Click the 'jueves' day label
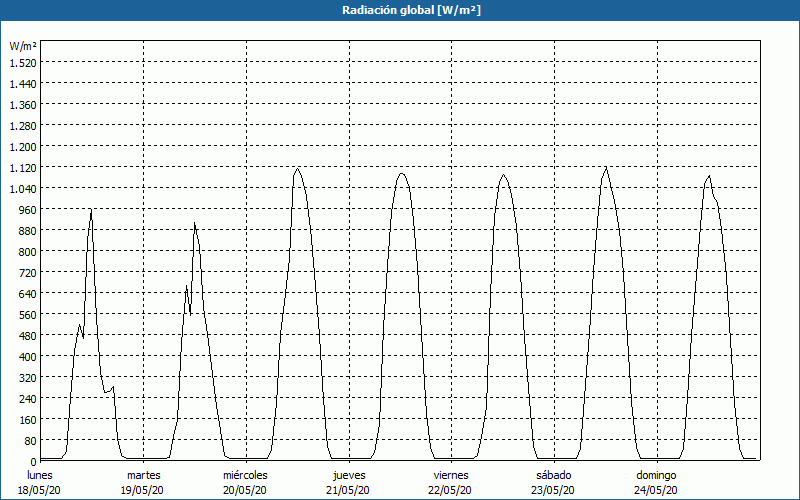This screenshot has height=500, width=800. coord(349,474)
